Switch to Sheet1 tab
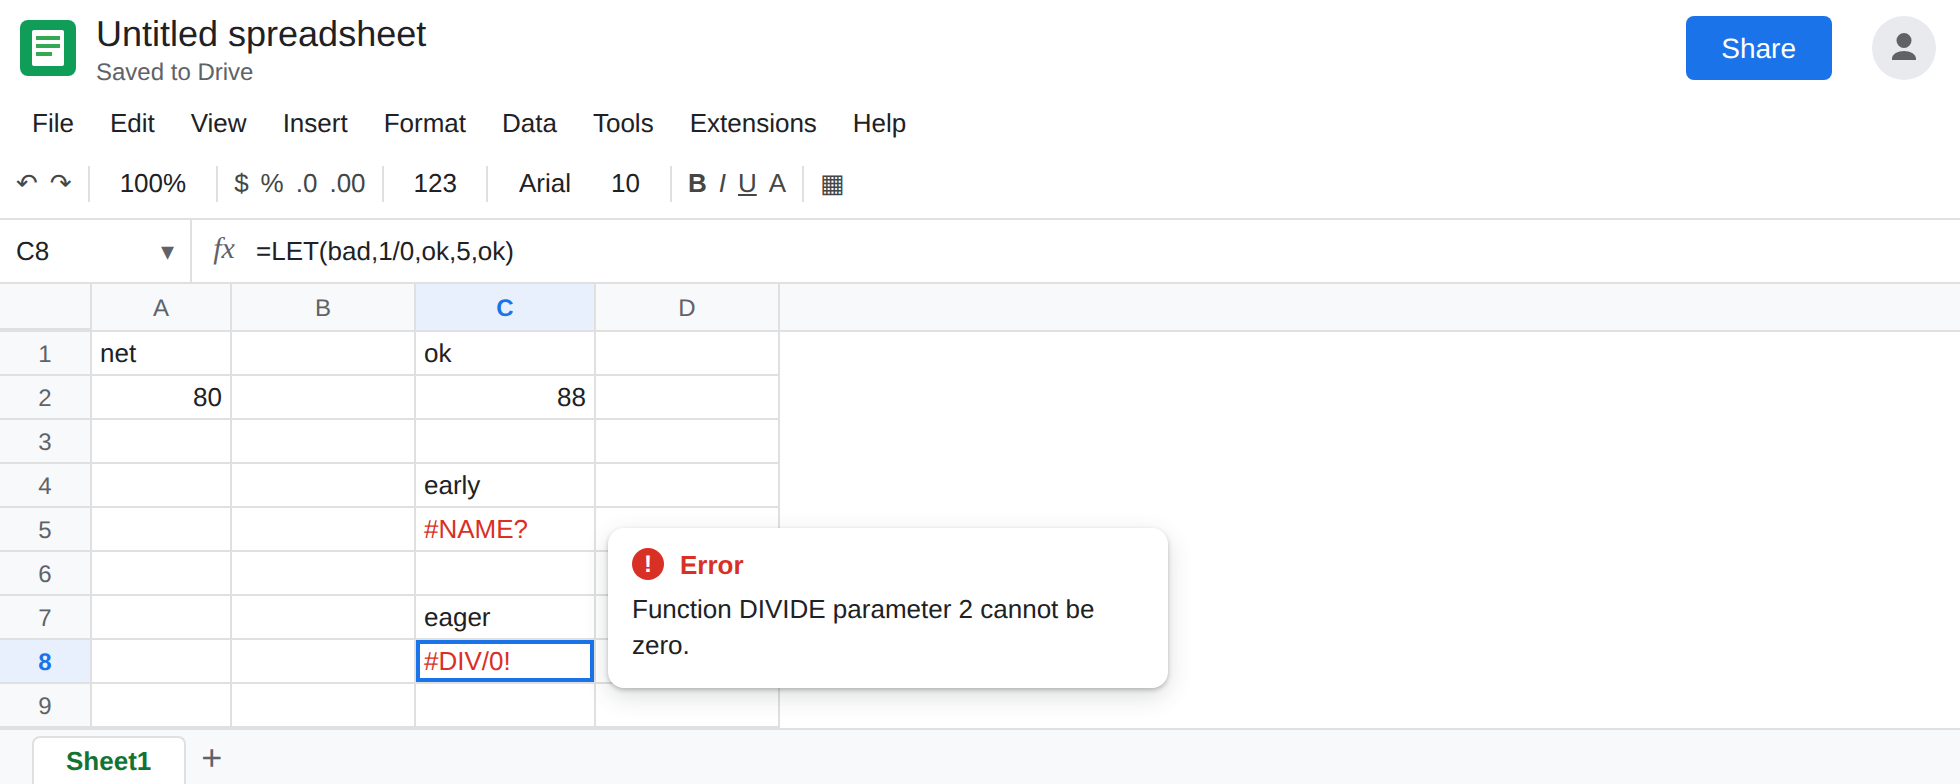The width and height of the screenshot is (1960, 784). point(109,761)
